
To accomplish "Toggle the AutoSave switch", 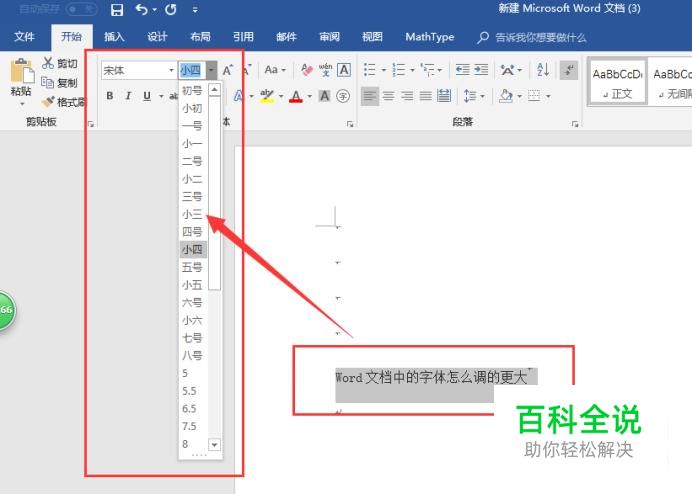I will point(82,9).
